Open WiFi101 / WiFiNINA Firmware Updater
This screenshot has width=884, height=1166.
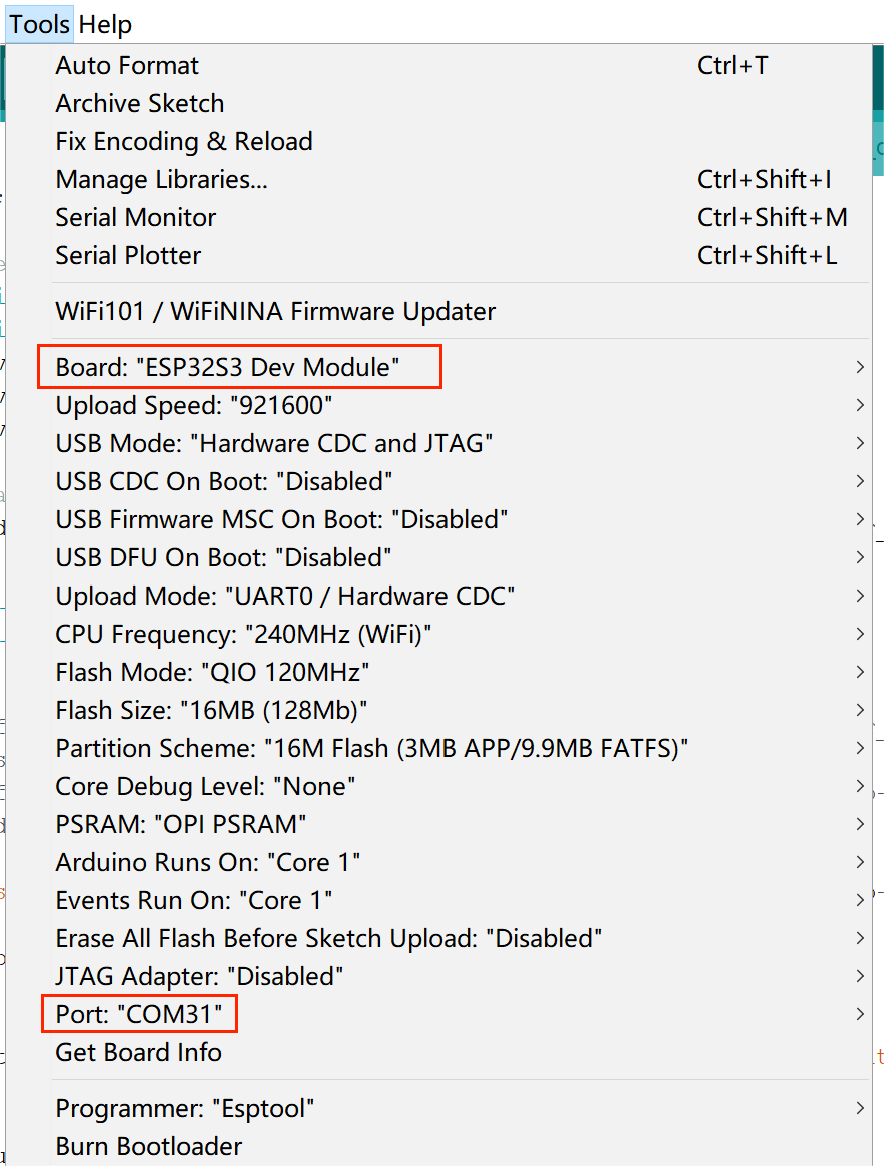pyautogui.click(x=461, y=311)
